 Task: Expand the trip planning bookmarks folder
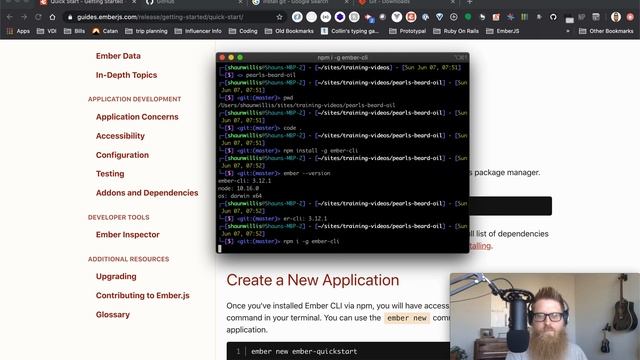tap(146, 31)
